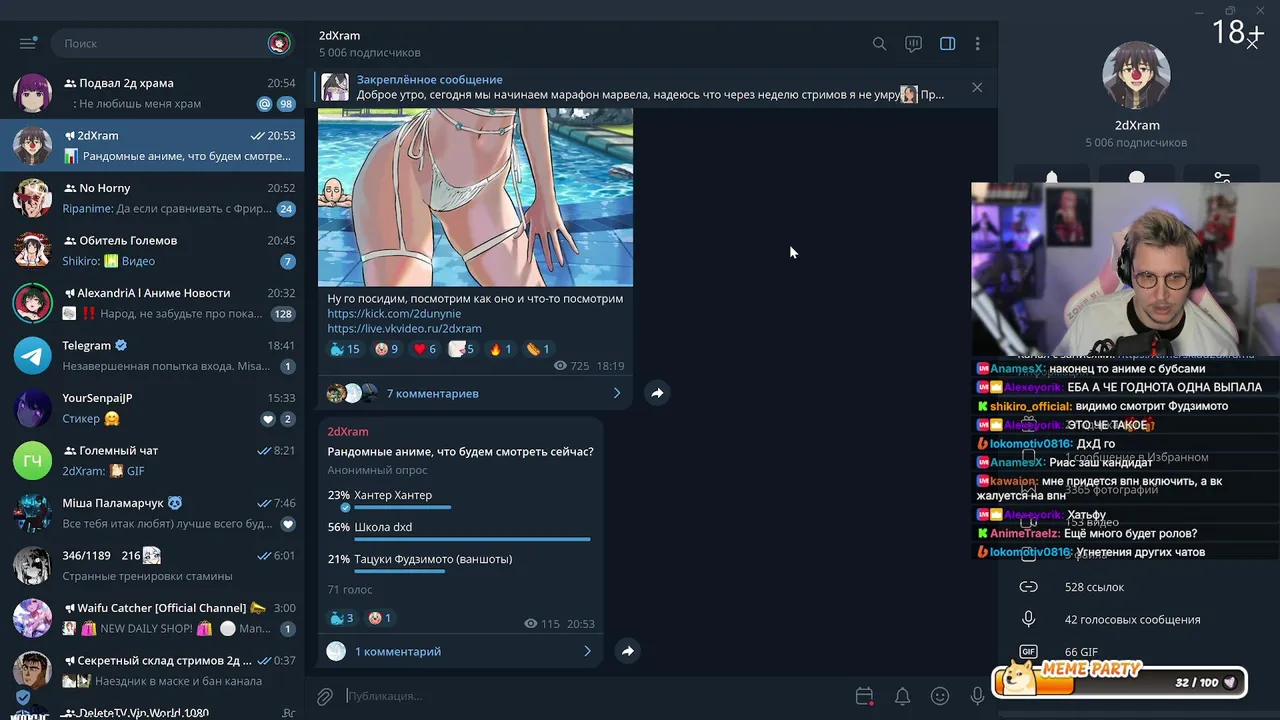Click microphone icon beside голосовых сообщения
The width and height of the screenshot is (1280, 720).
tap(1028, 620)
